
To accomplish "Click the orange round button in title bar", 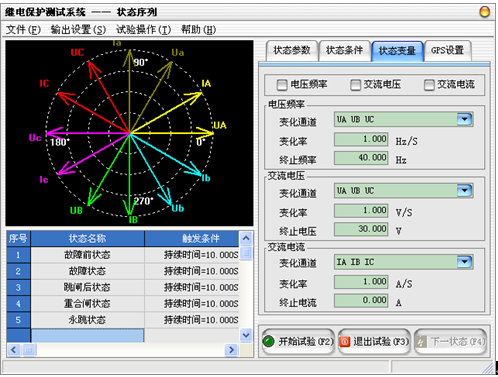I will (x=484, y=12).
